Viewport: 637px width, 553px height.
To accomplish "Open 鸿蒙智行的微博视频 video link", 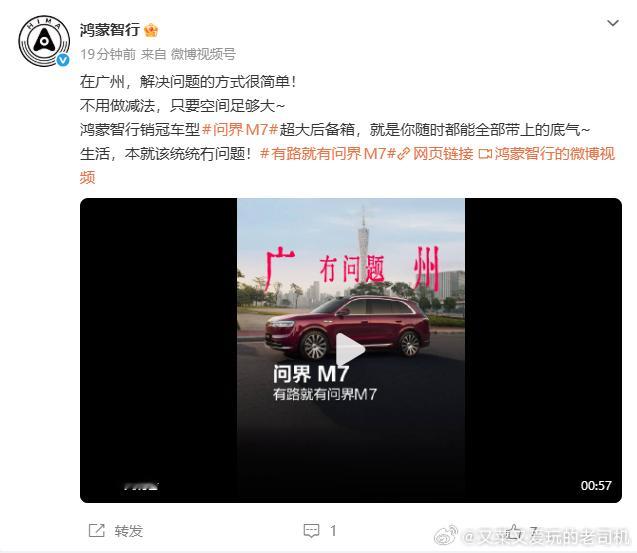I will [x=546, y=154].
